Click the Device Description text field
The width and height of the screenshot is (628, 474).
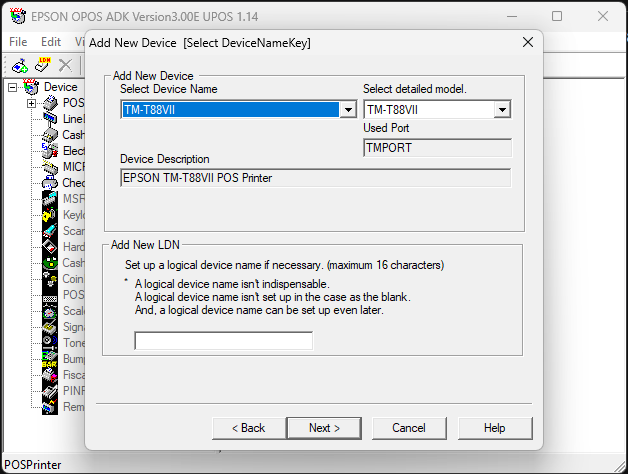click(316, 178)
